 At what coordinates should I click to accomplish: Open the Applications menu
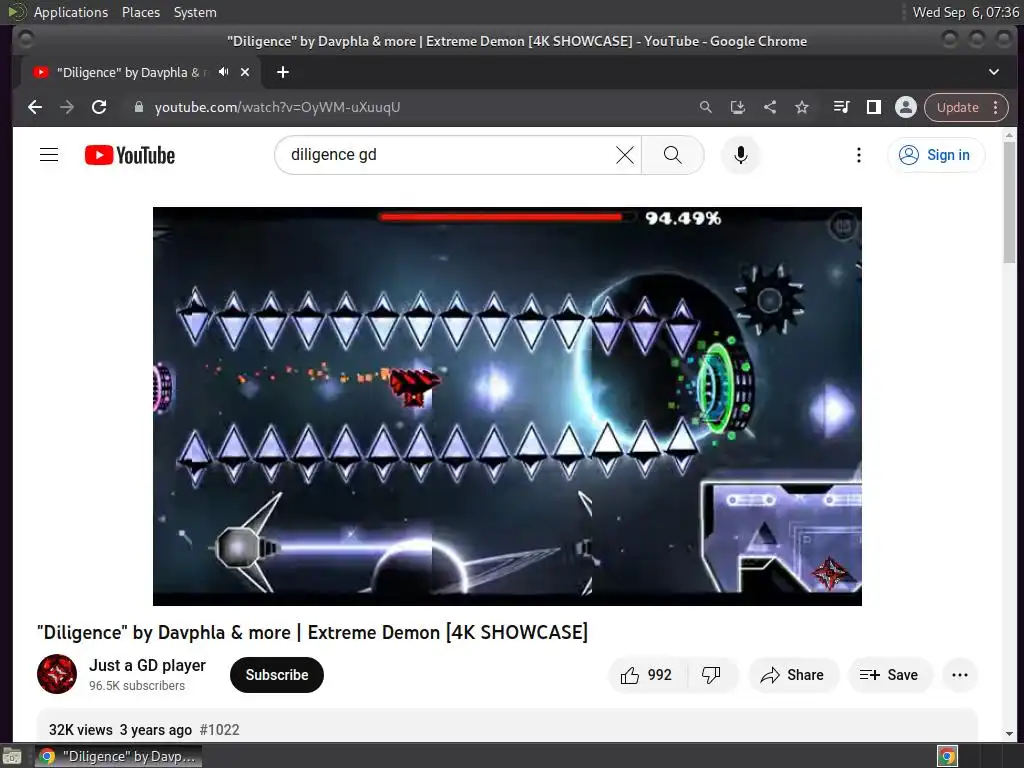(x=71, y=12)
